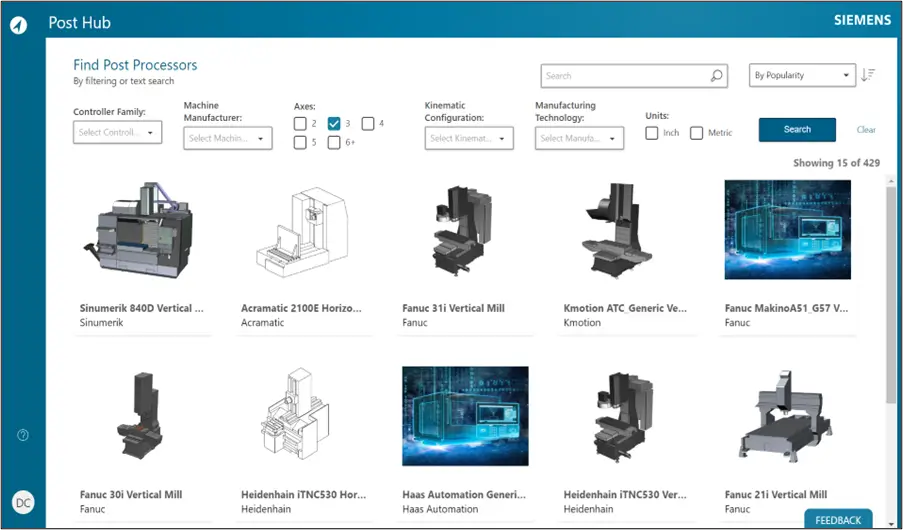The width and height of the screenshot is (903, 530).
Task: Check the 4 axes checkbox
Action: 368,123
